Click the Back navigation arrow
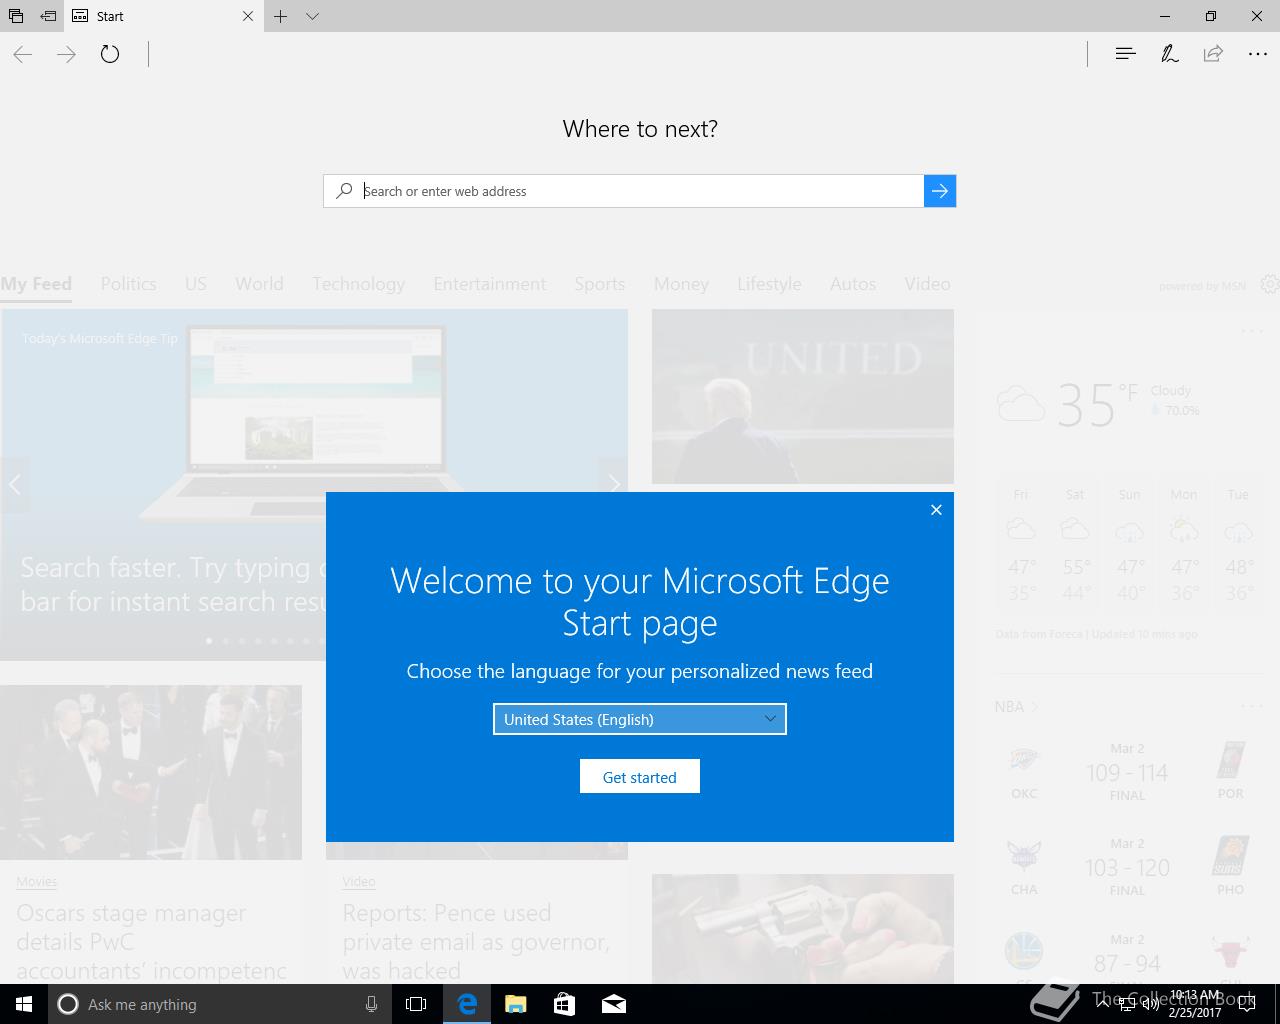Image resolution: width=1280 pixels, height=1024 pixels. pos(23,54)
